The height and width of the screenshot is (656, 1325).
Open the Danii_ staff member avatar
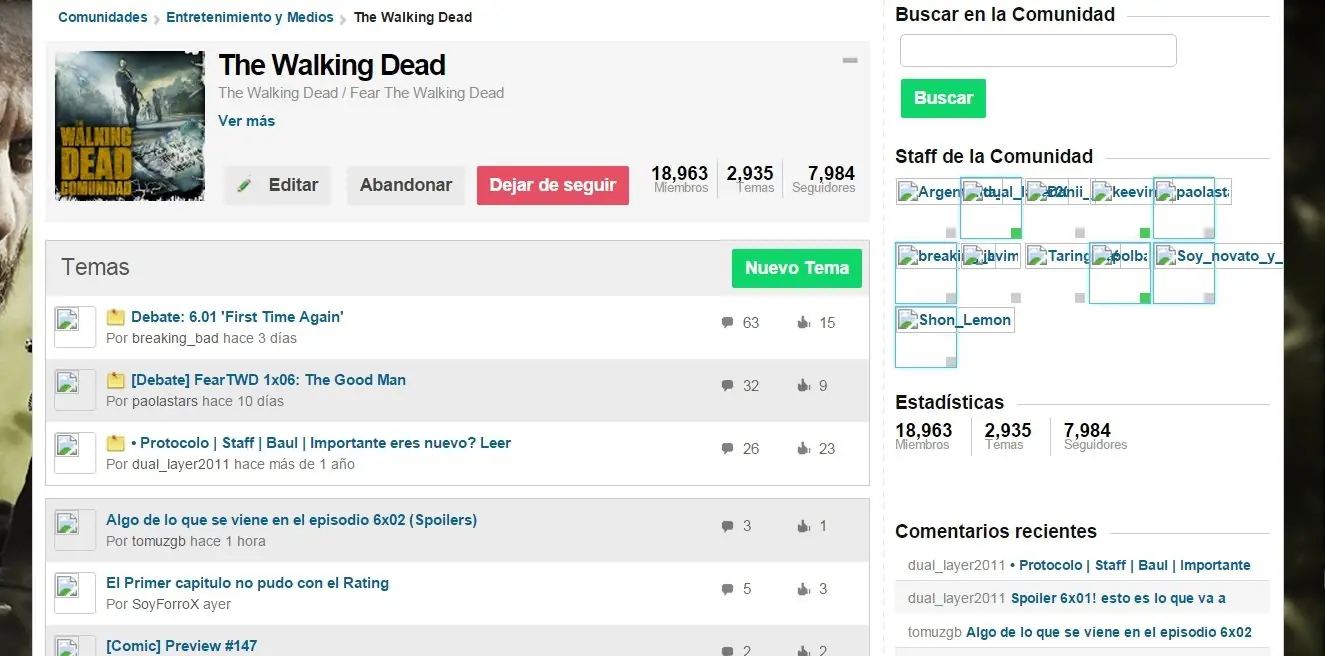1055,208
